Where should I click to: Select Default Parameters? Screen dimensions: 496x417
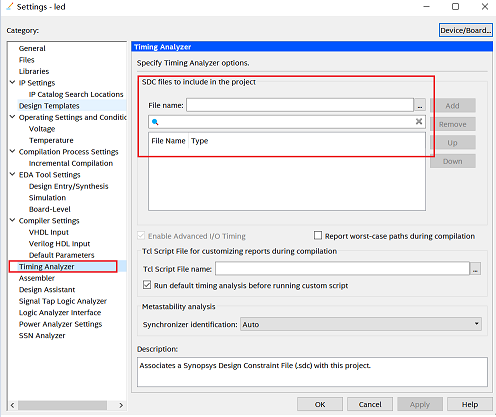point(61,255)
